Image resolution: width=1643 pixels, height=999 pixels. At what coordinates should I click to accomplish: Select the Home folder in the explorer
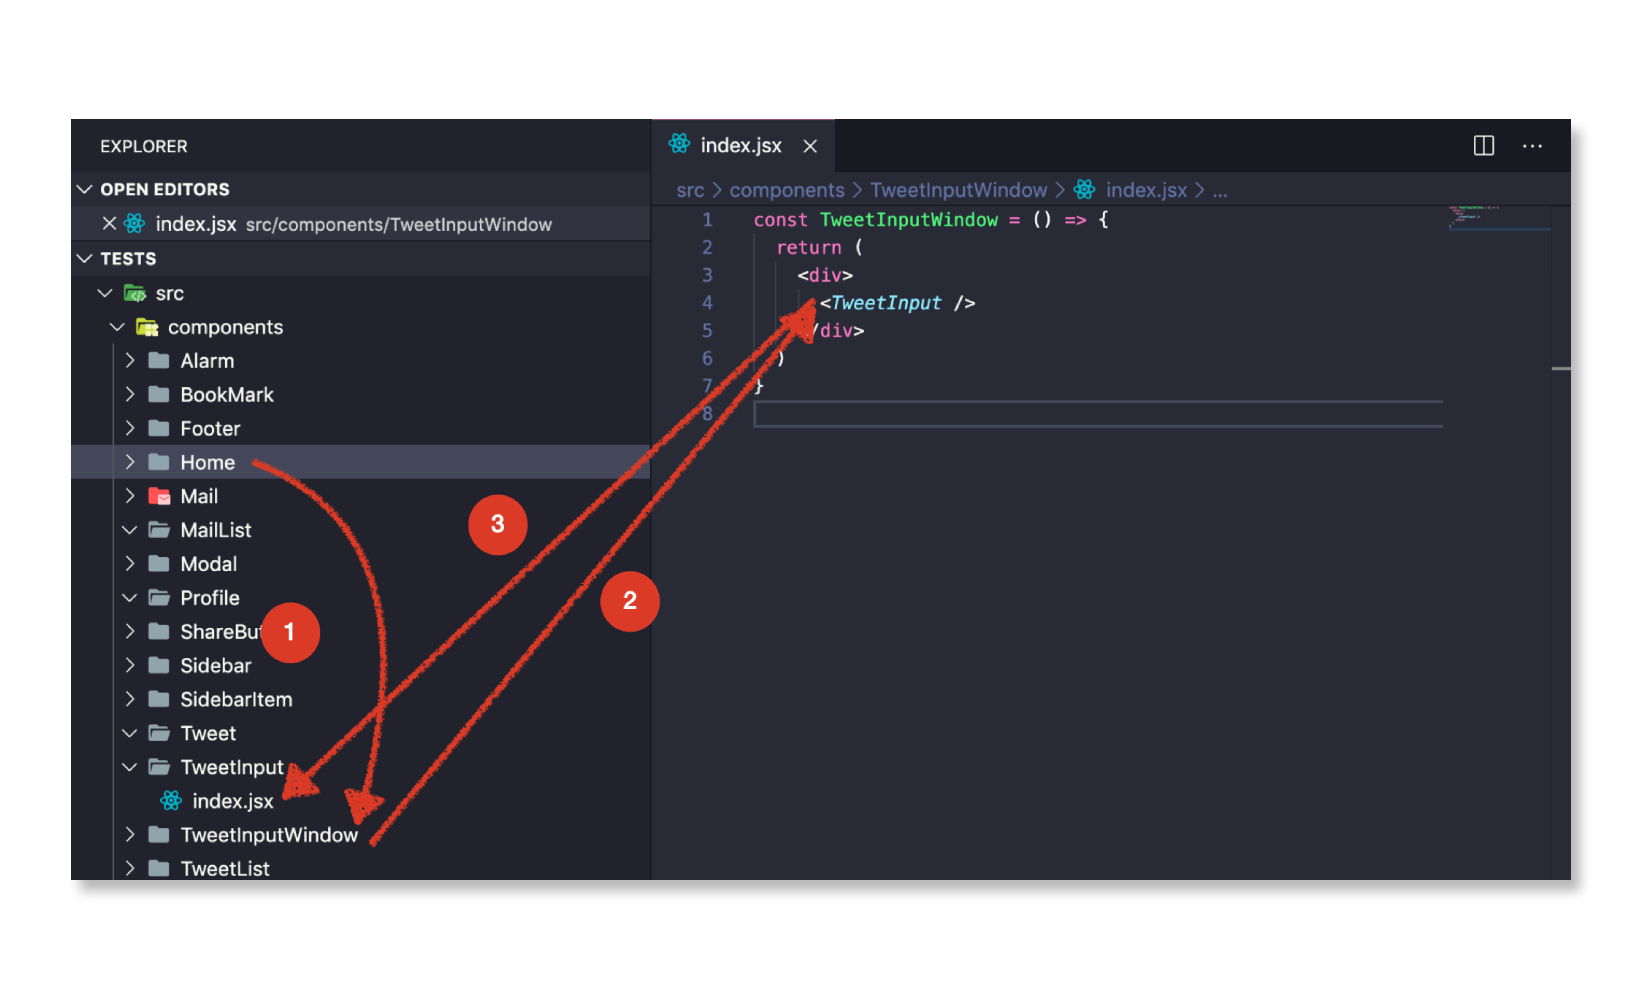click(207, 462)
